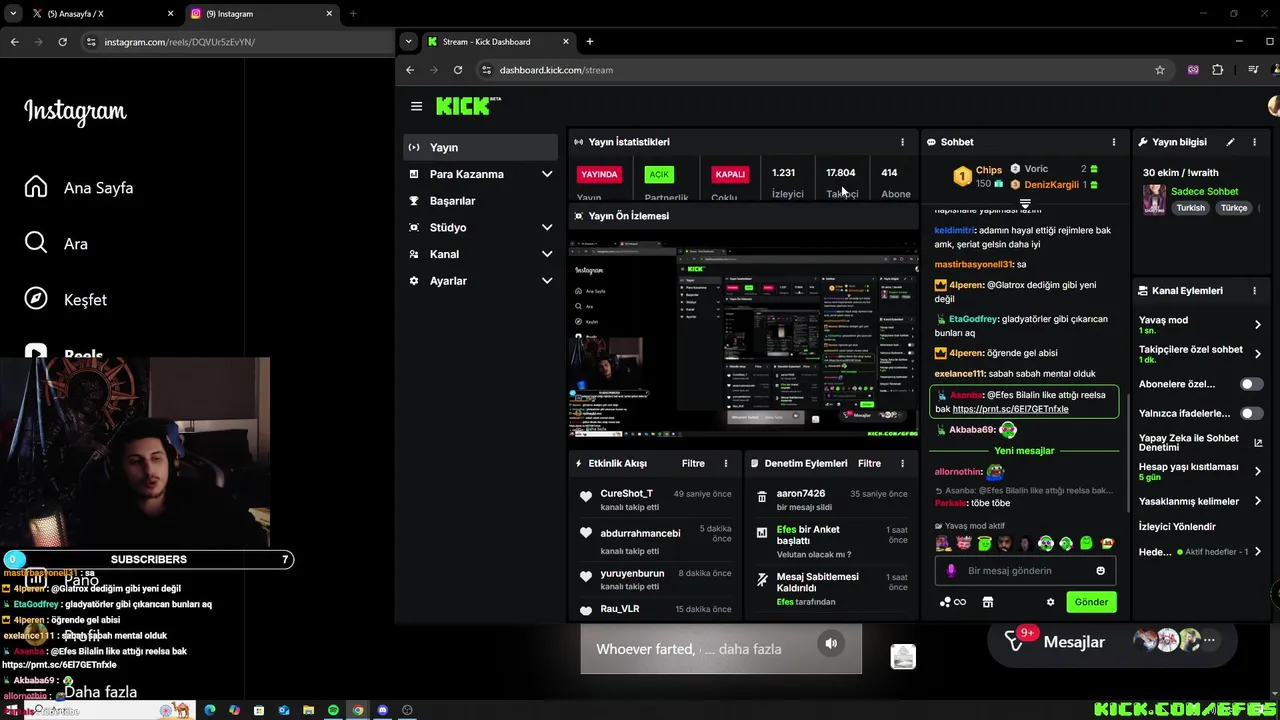Click the YAYINDA status badge
The width and height of the screenshot is (1280, 720).
(x=599, y=174)
